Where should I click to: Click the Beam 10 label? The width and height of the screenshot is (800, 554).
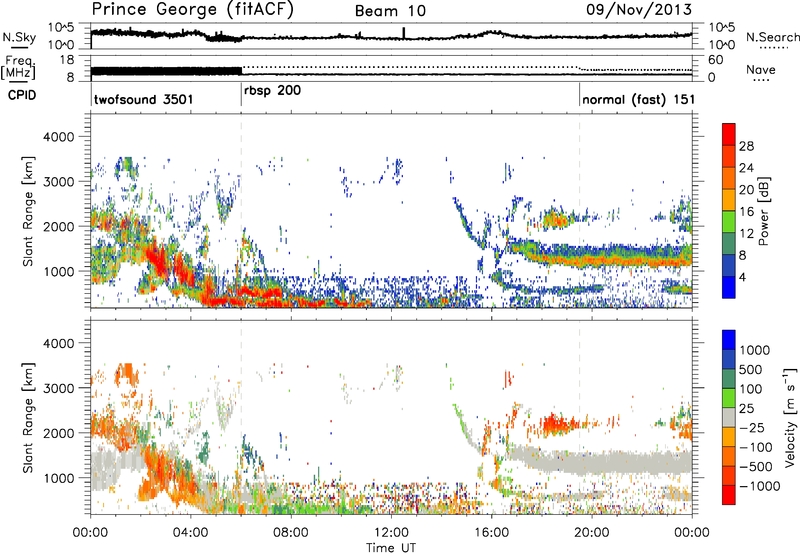coord(390,11)
